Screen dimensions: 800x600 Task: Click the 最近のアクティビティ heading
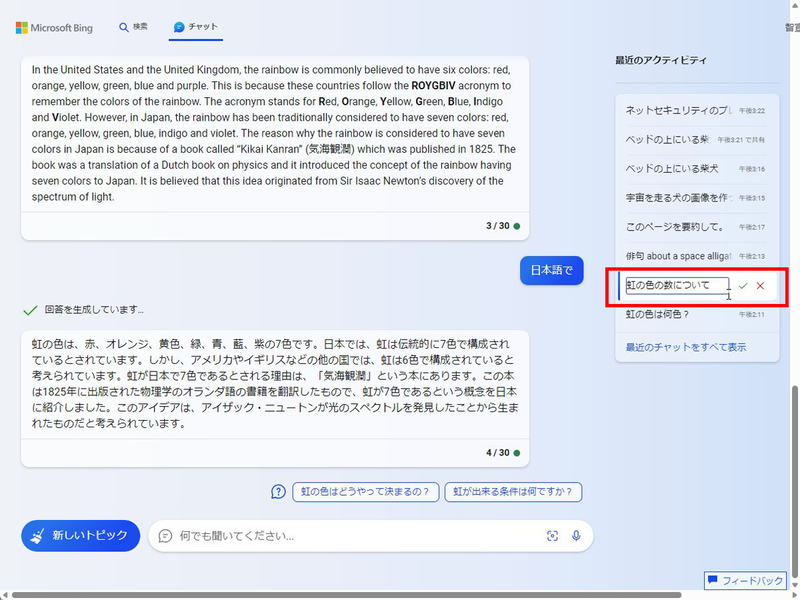661,60
